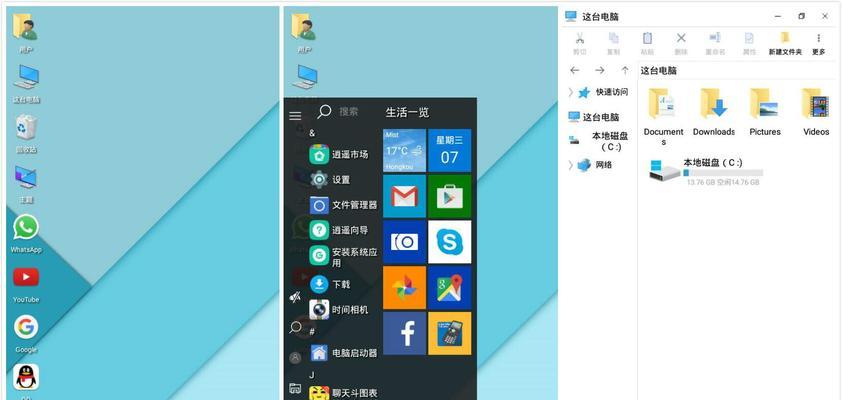Open 逍遥市场 from the app list
The width and height of the screenshot is (842, 400).
(339, 155)
